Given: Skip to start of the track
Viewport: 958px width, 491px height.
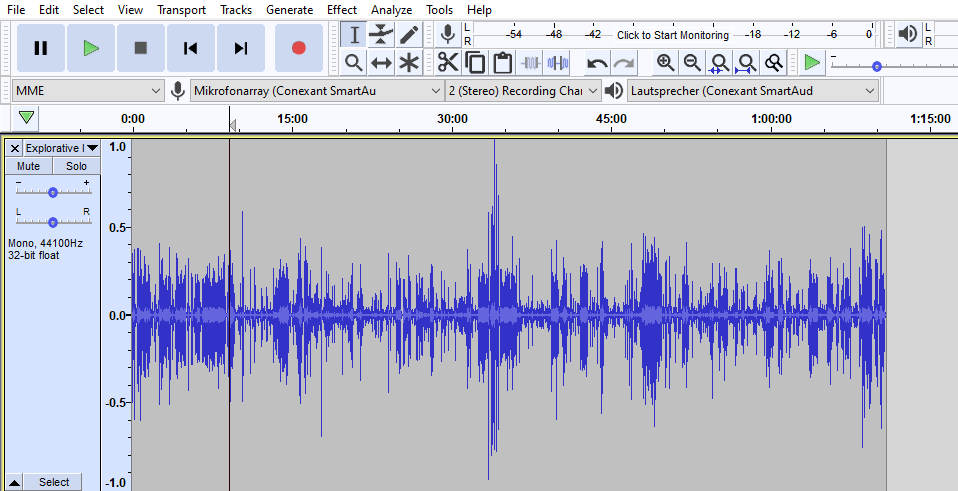Looking at the screenshot, I should tap(191, 48).
